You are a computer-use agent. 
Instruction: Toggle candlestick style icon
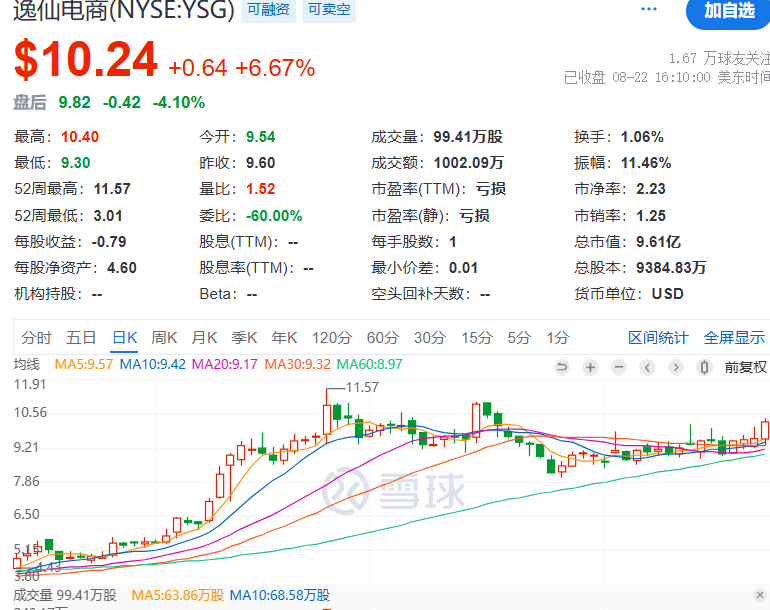click(704, 367)
